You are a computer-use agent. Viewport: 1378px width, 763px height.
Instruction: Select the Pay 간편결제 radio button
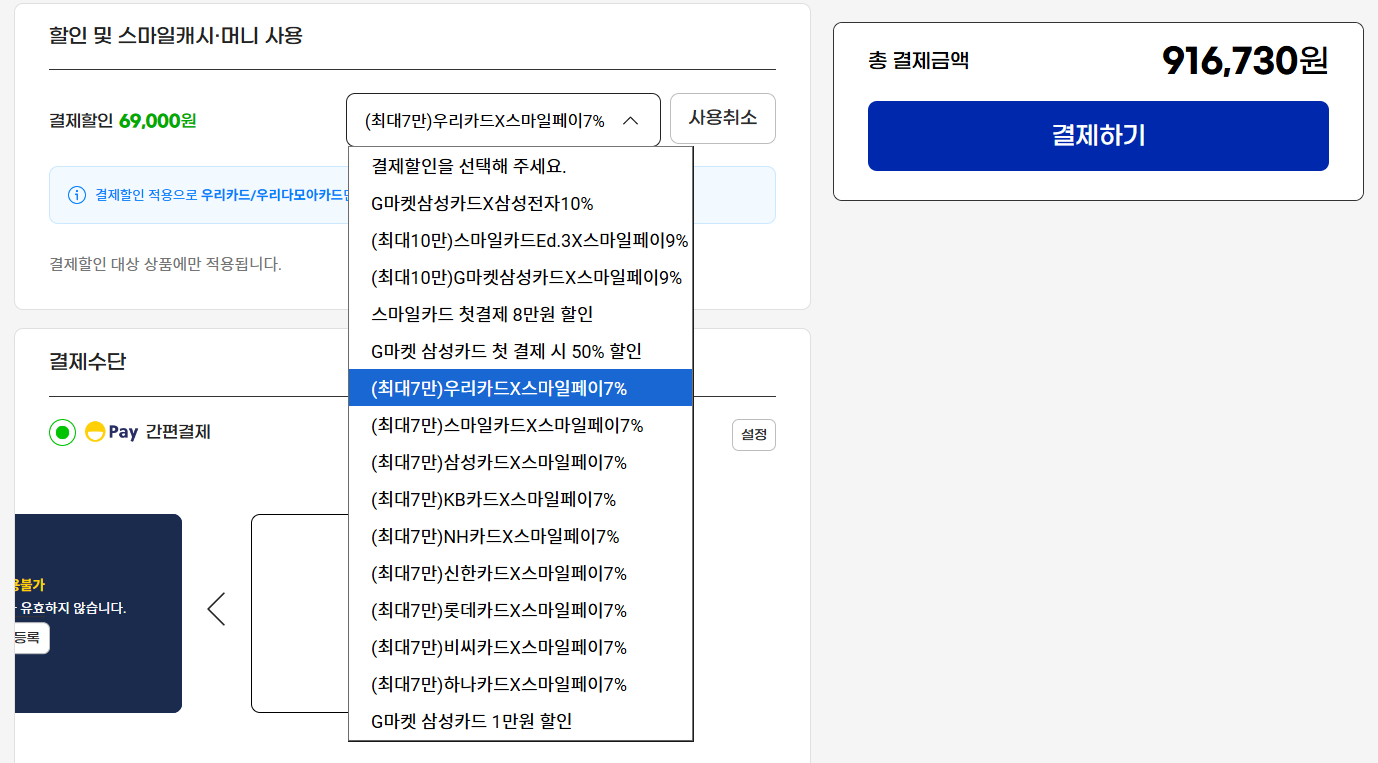pyautogui.click(x=62, y=432)
